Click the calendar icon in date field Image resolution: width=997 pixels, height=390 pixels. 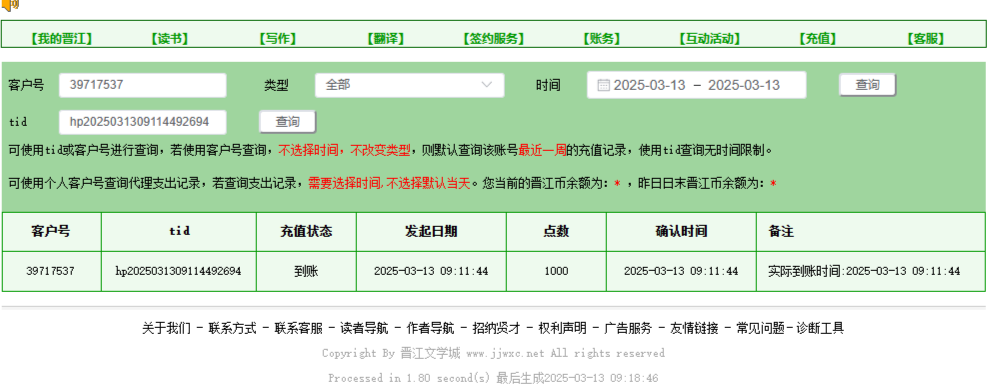pyautogui.click(x=603, y=85)
